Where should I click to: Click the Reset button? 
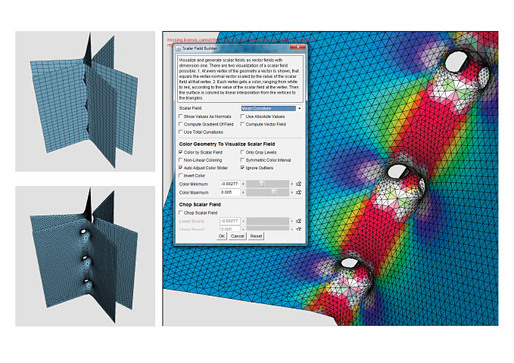256,236
